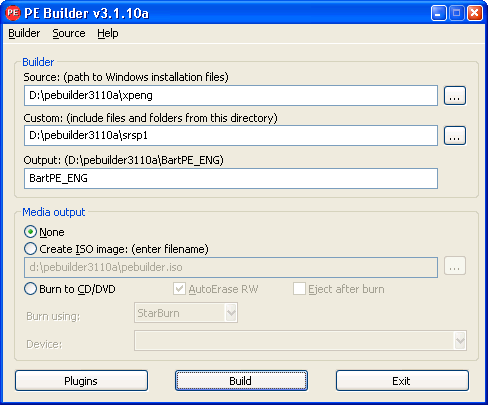Click the Exit button
The height and width of the screenshot is (405, 488).
coord(402,381)
